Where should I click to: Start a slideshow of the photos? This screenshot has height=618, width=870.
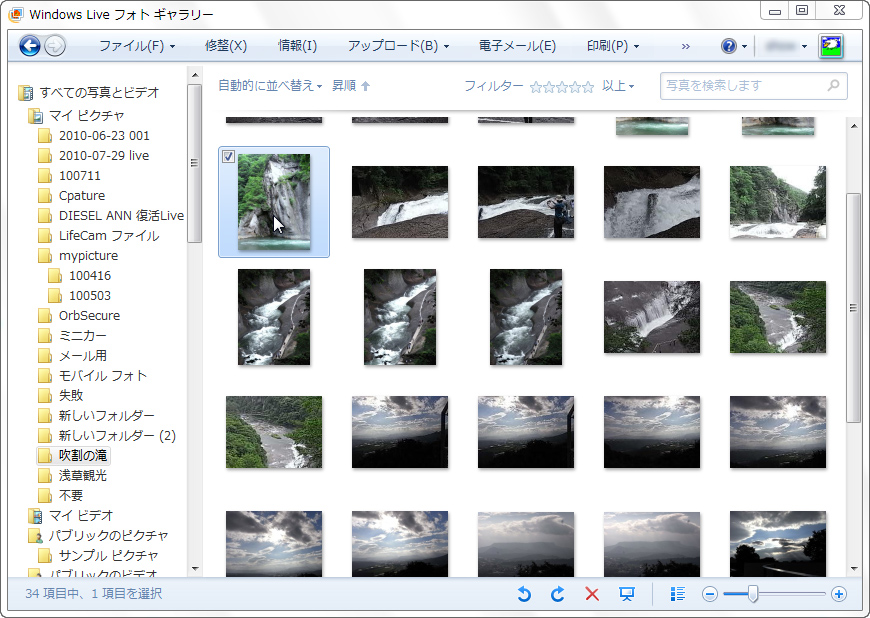click(x=627, y=594)
